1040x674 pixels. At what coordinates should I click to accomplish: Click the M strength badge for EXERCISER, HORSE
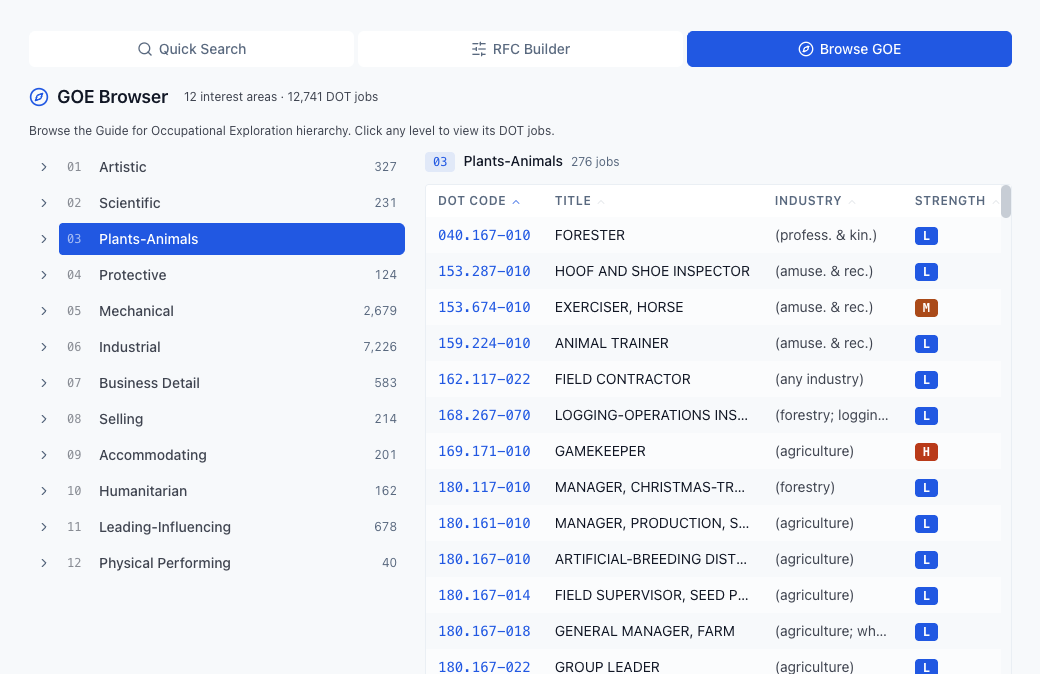tap(926, 308)
